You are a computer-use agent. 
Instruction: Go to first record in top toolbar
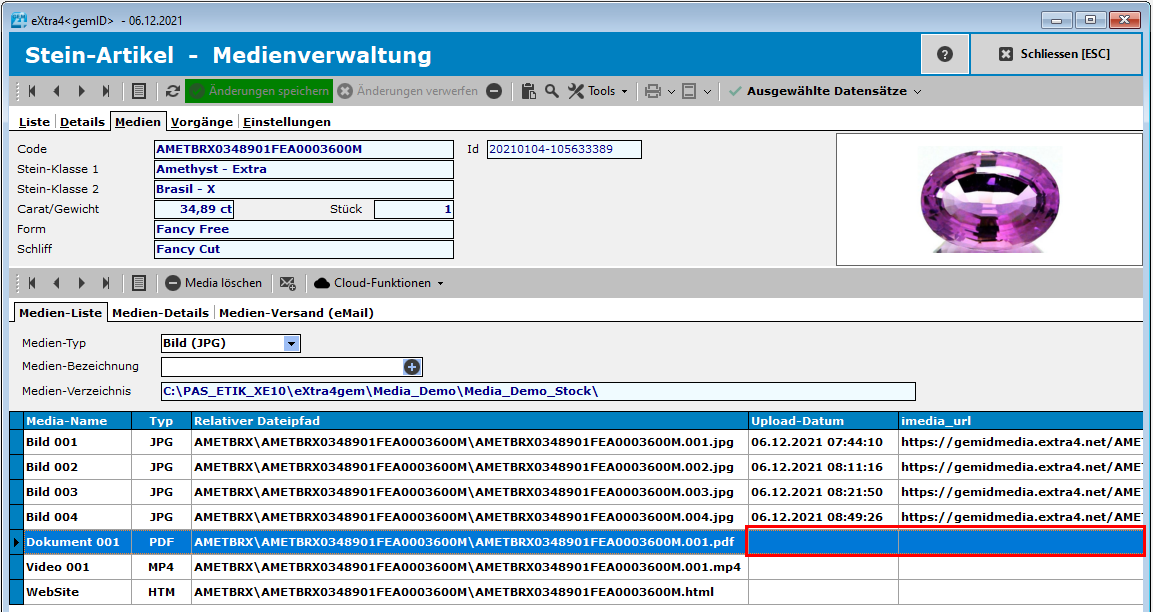(32, 91)
